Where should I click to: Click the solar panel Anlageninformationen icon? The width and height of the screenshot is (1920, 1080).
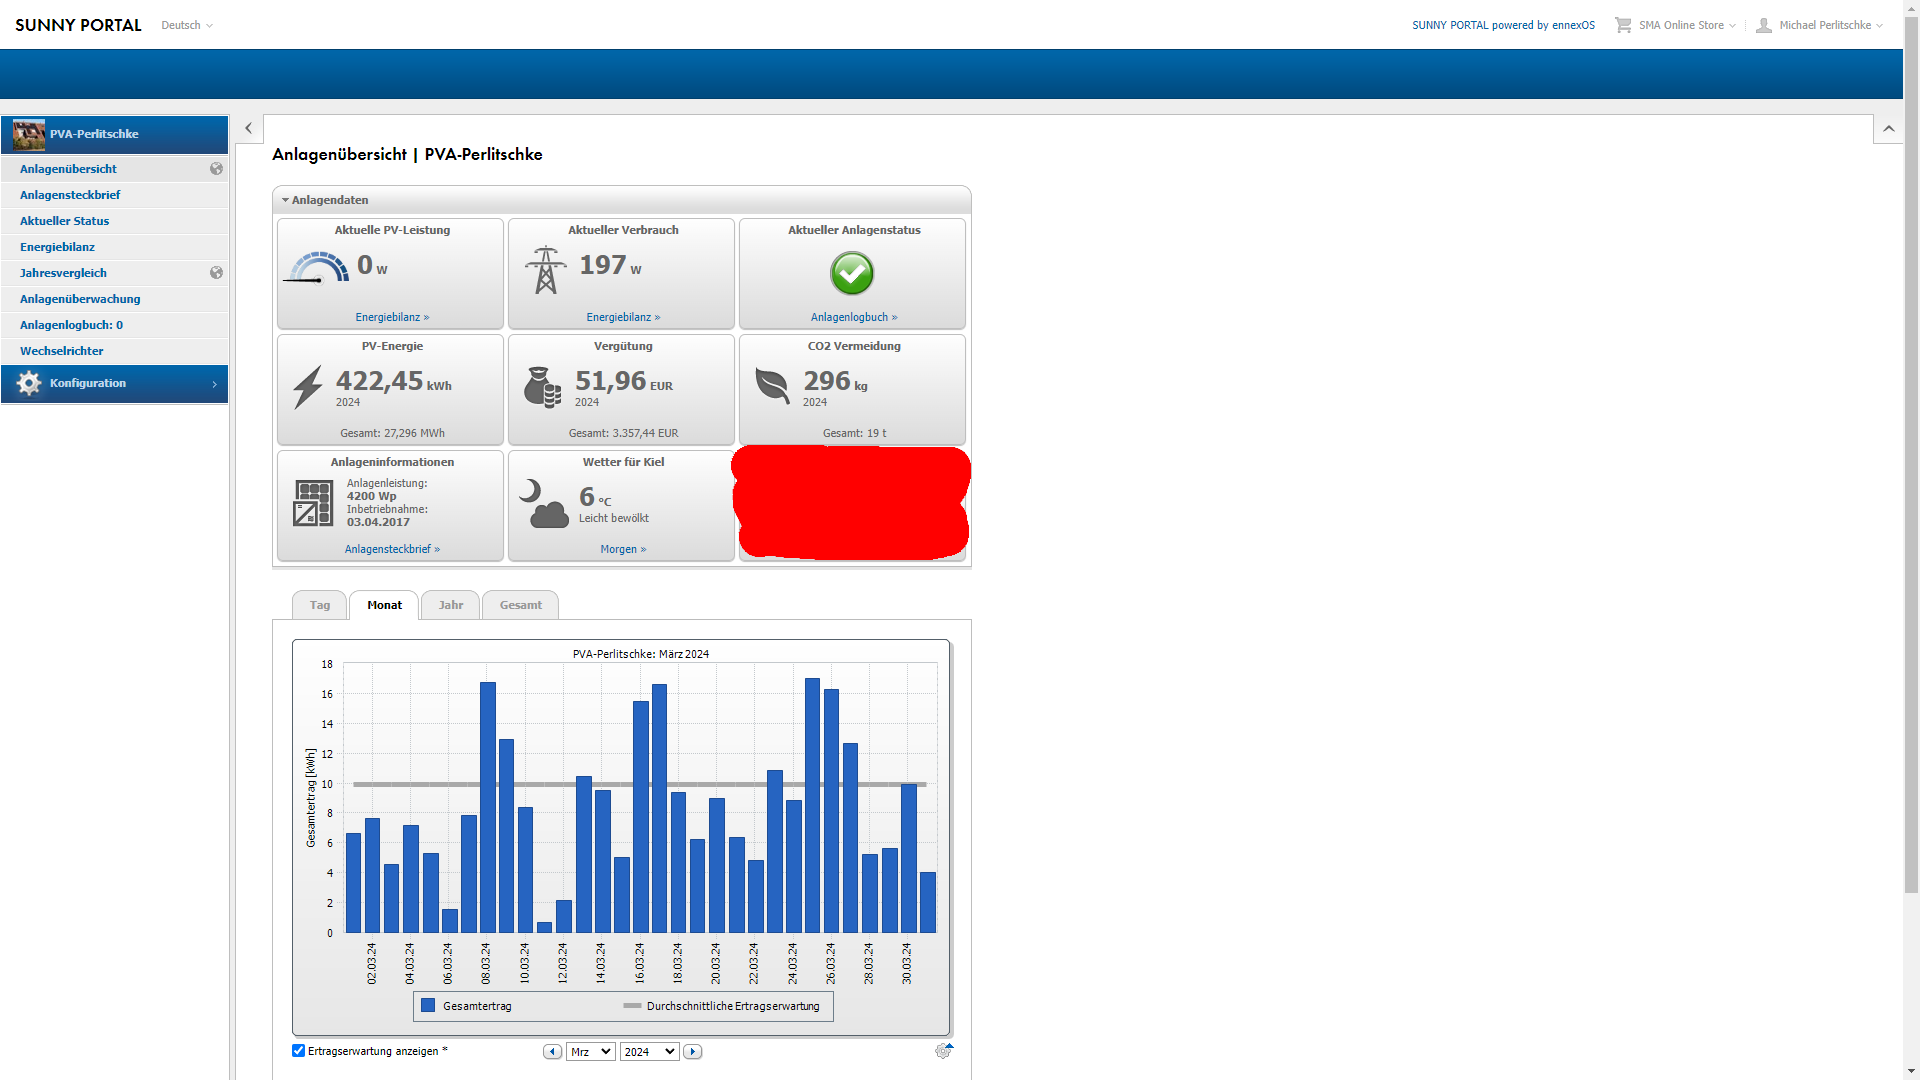pyautogui.click(x=313, y=503)
